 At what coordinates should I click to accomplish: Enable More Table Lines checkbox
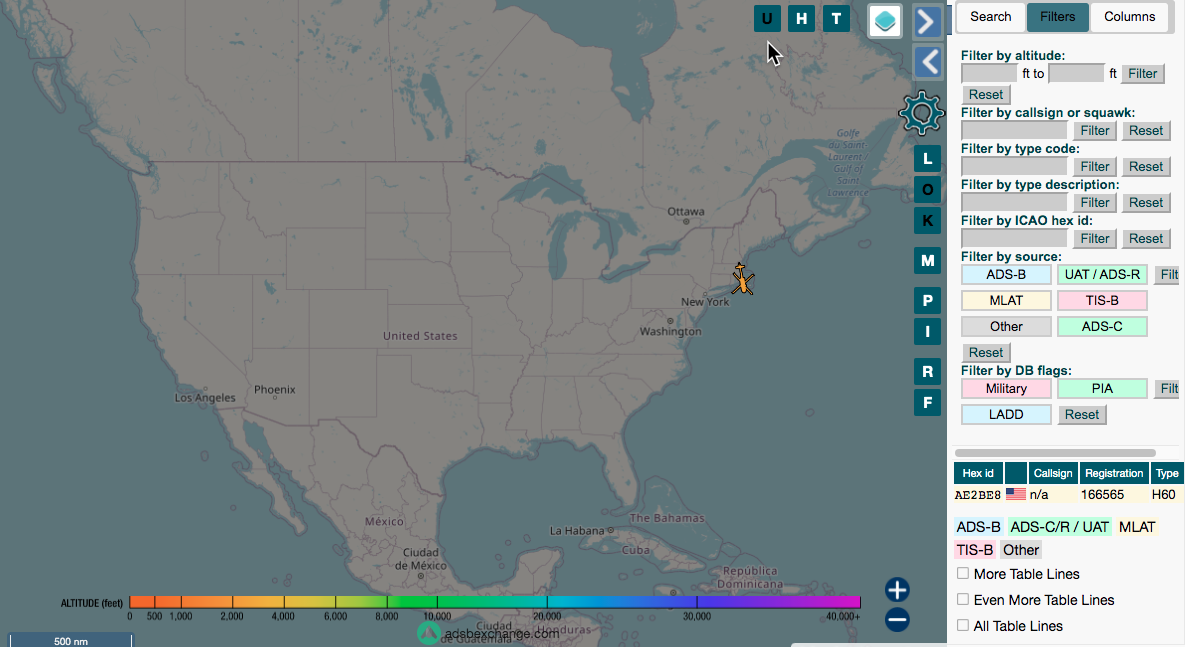click(963, 574)
